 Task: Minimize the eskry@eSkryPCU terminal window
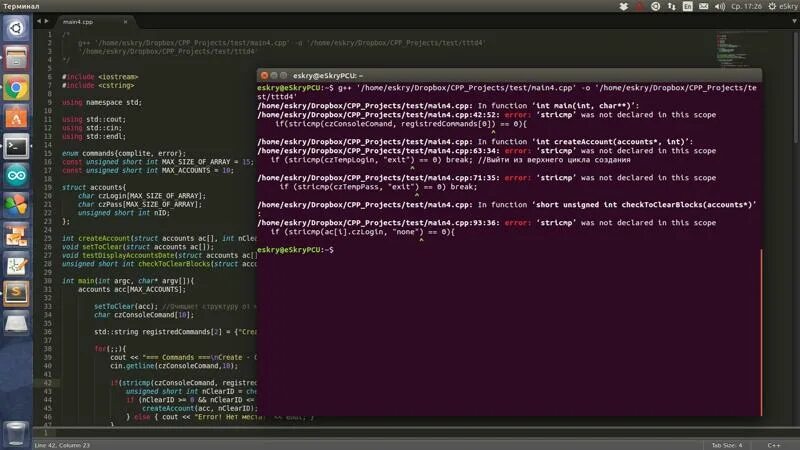274,76
